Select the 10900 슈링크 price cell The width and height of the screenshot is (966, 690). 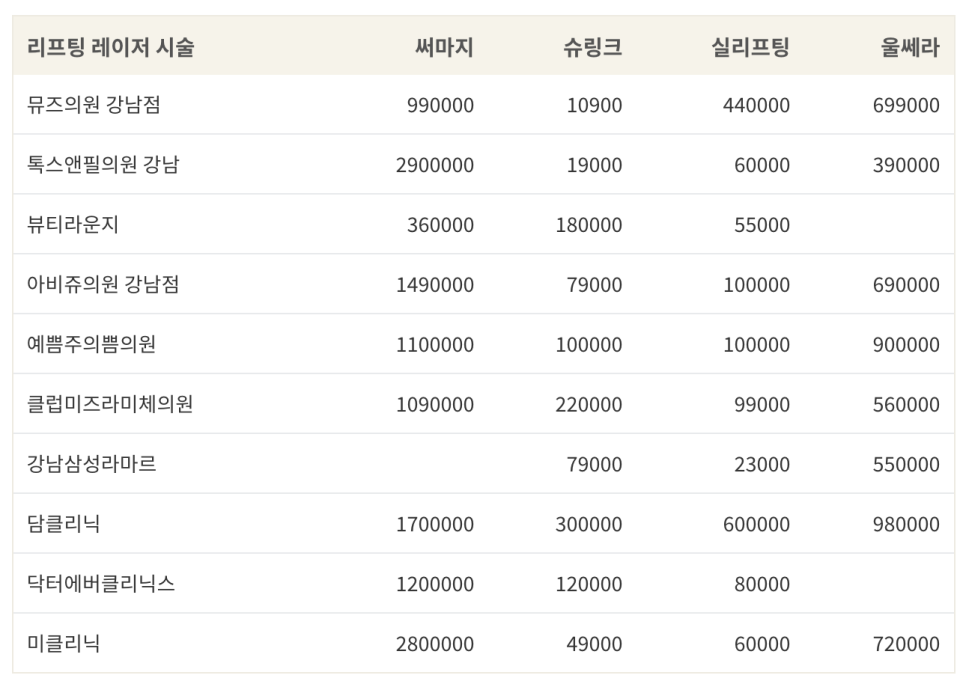594,105
